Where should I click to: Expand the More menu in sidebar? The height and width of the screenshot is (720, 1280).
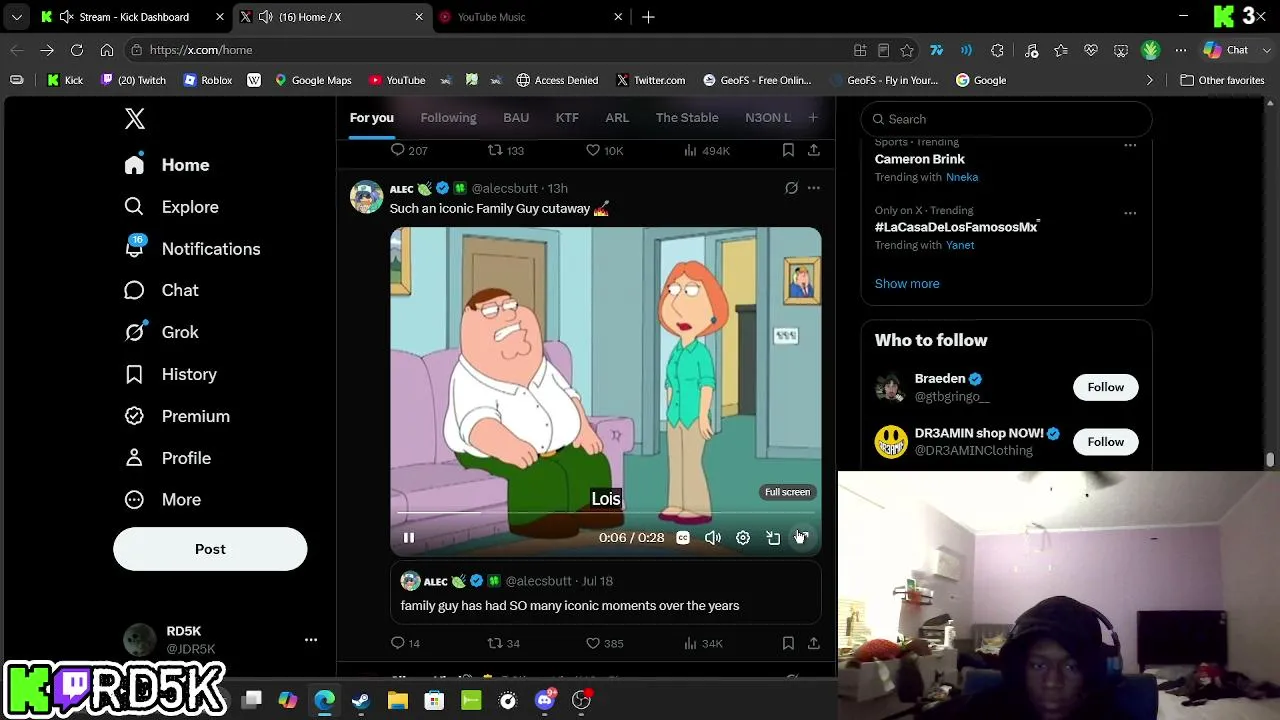pos(162,499)
